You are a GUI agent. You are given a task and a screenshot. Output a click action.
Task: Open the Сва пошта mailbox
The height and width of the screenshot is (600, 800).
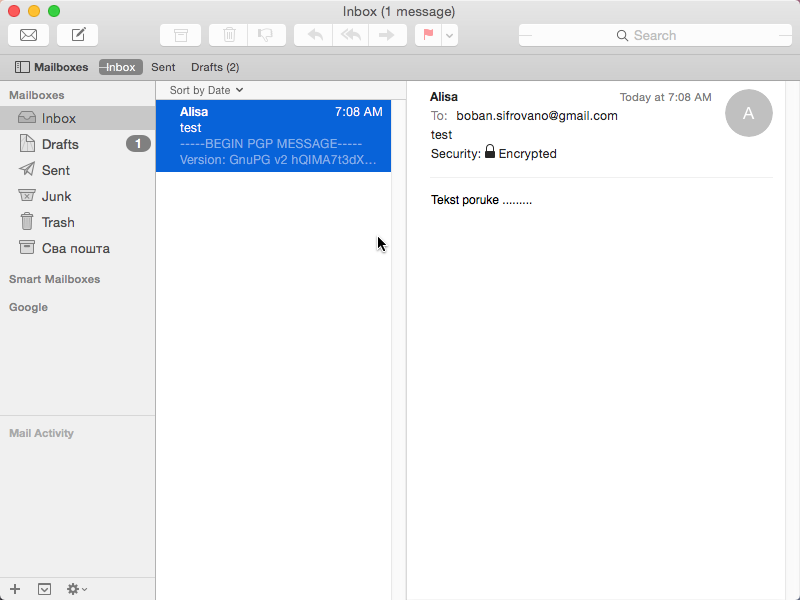(x=78, y=248)
